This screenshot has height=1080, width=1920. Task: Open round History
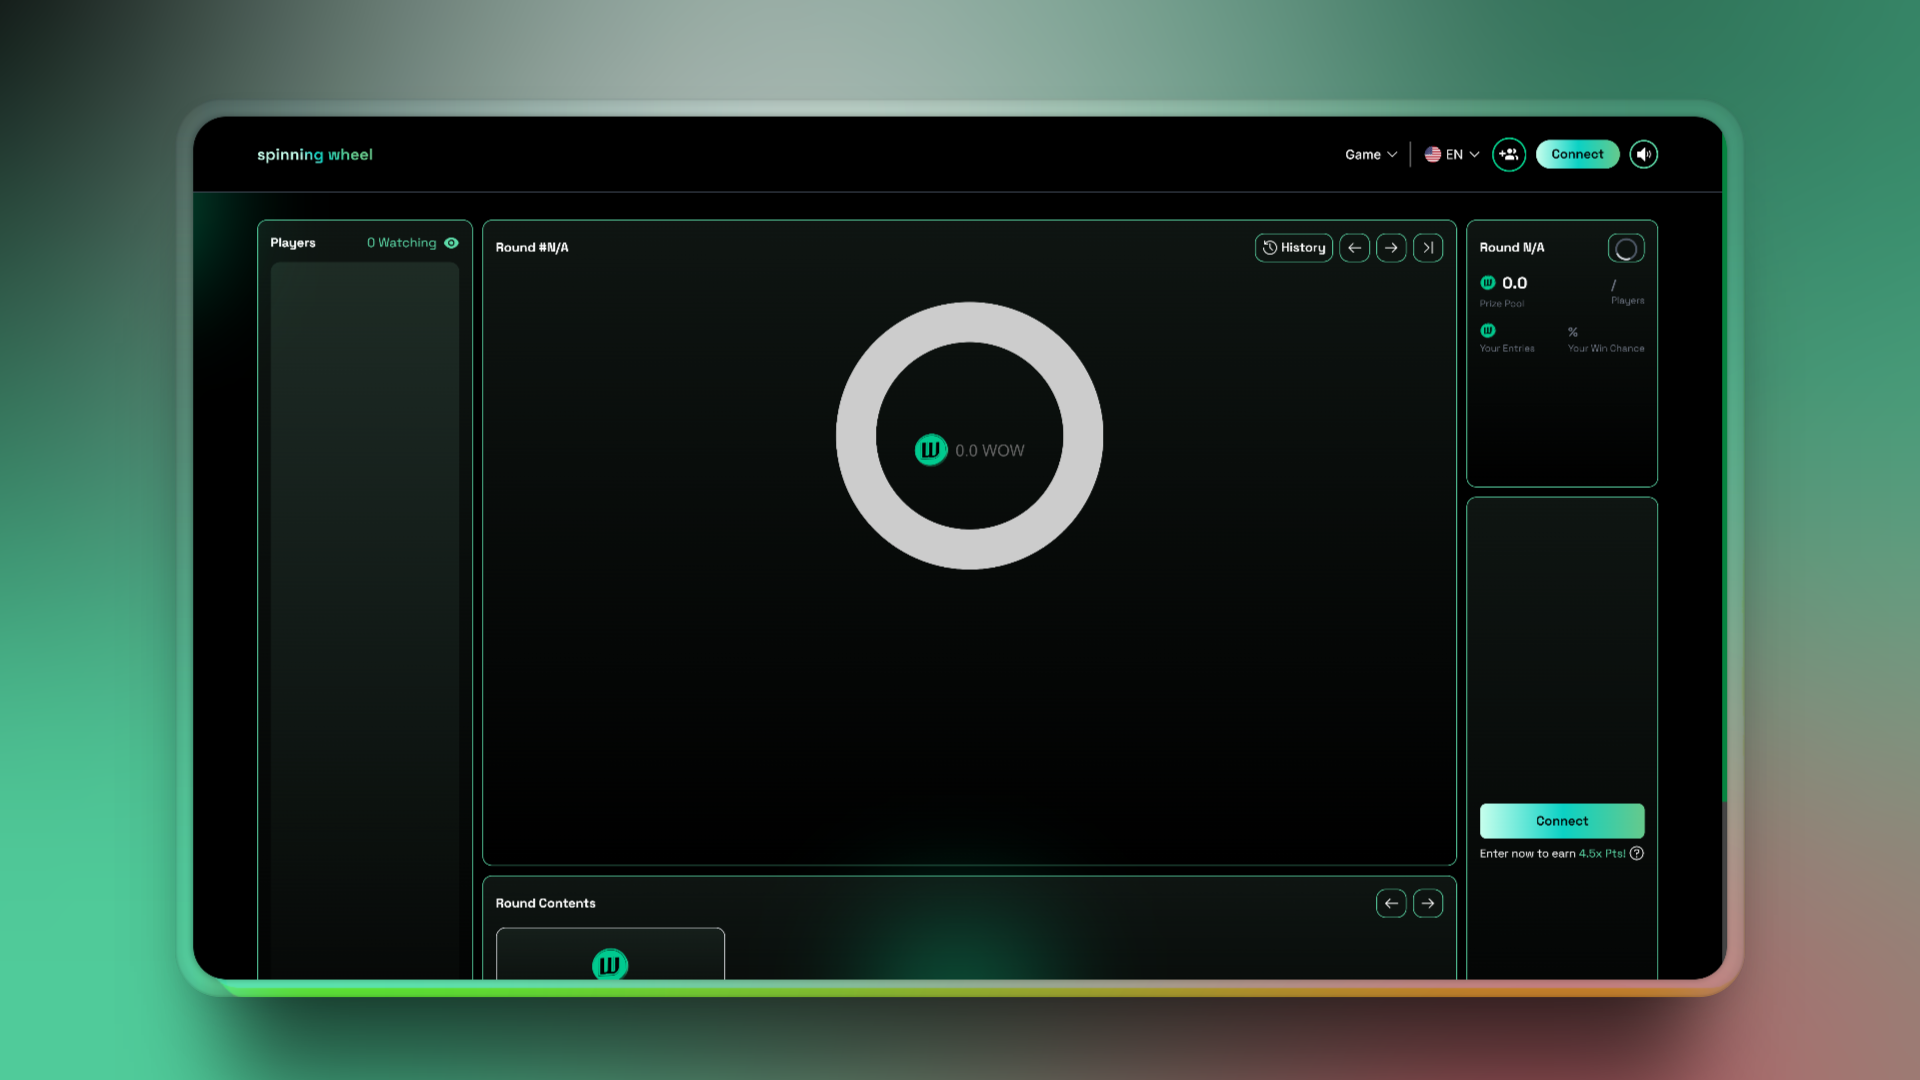click(1294, 248)
